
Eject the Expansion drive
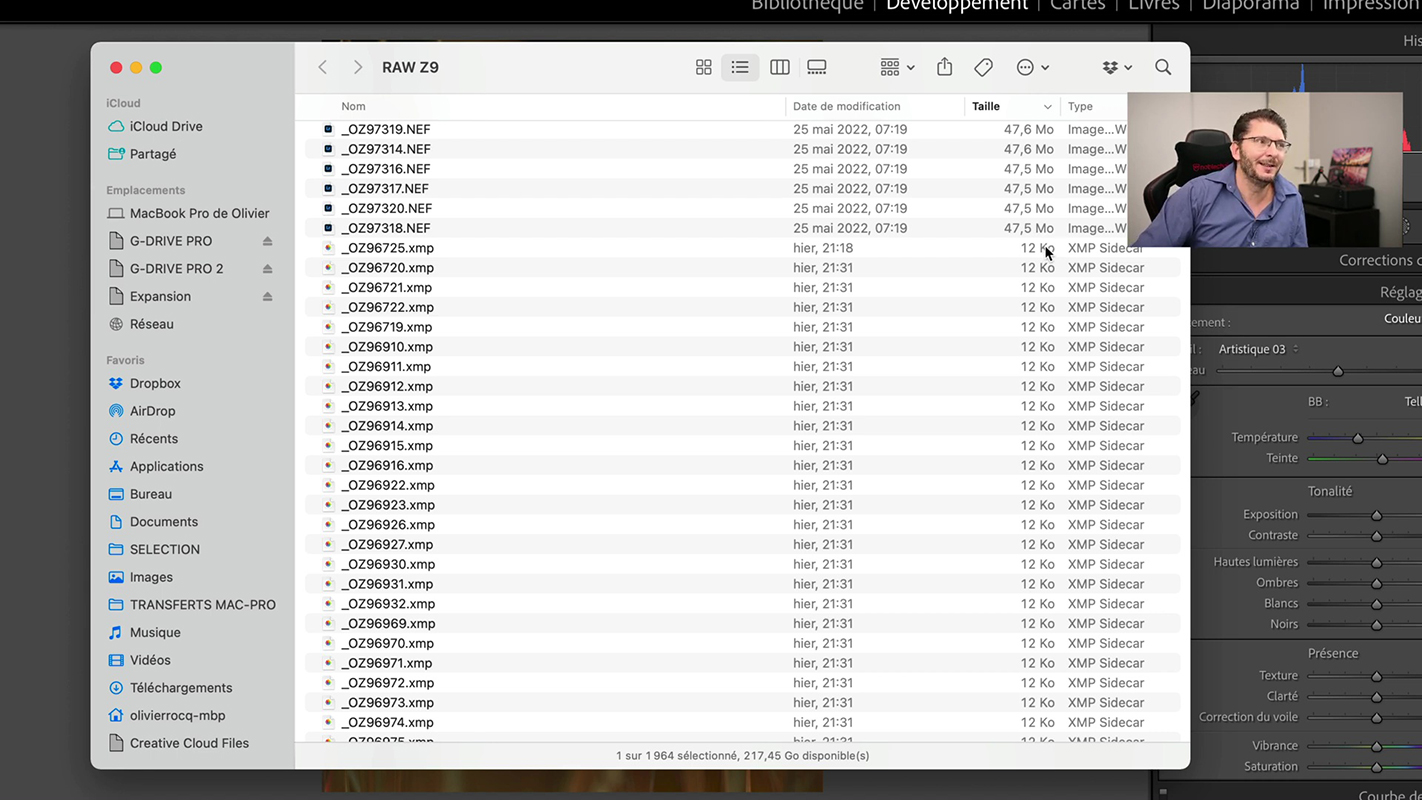click(267, 297)
